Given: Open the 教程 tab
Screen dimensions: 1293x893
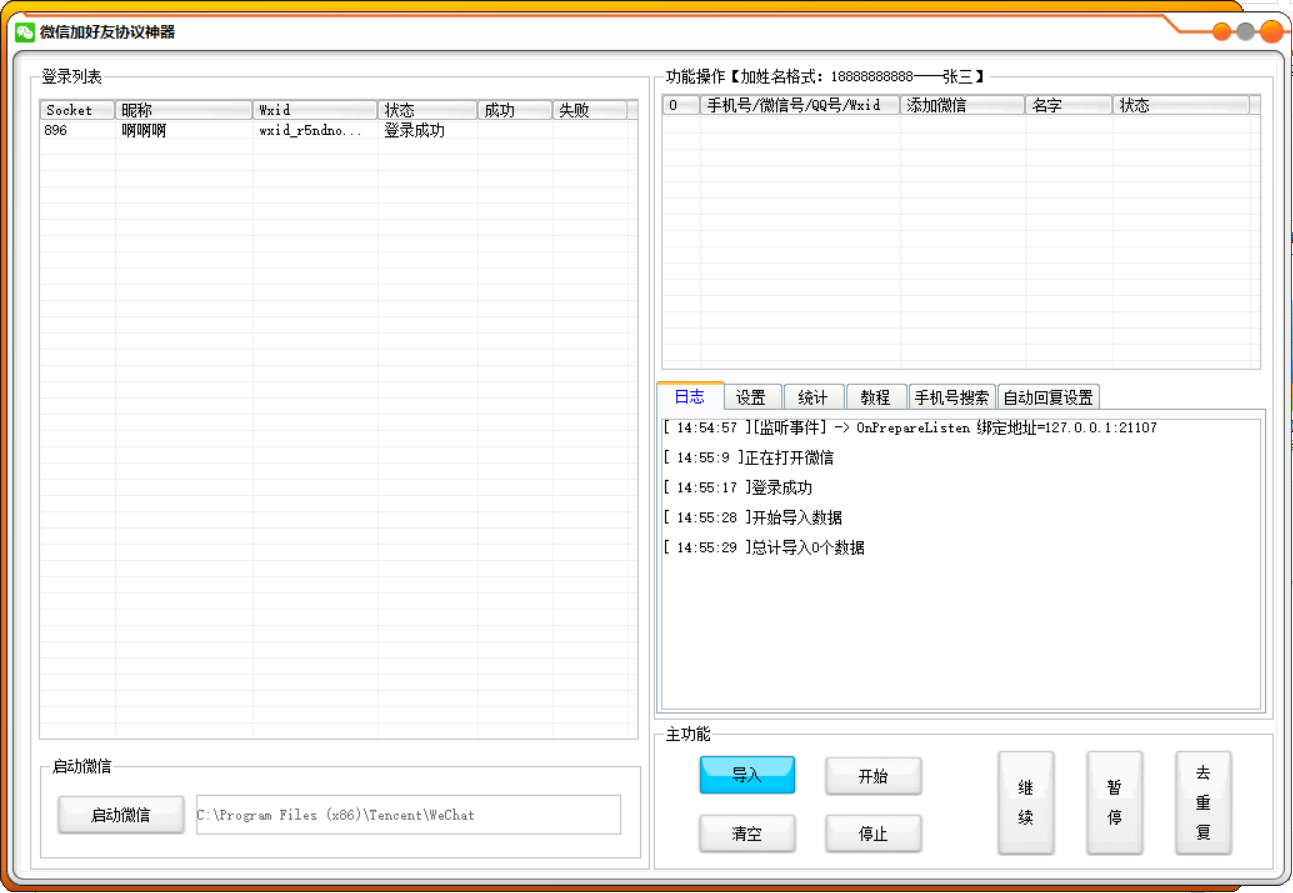Looking at the screenshot, I should coord(875,398).
